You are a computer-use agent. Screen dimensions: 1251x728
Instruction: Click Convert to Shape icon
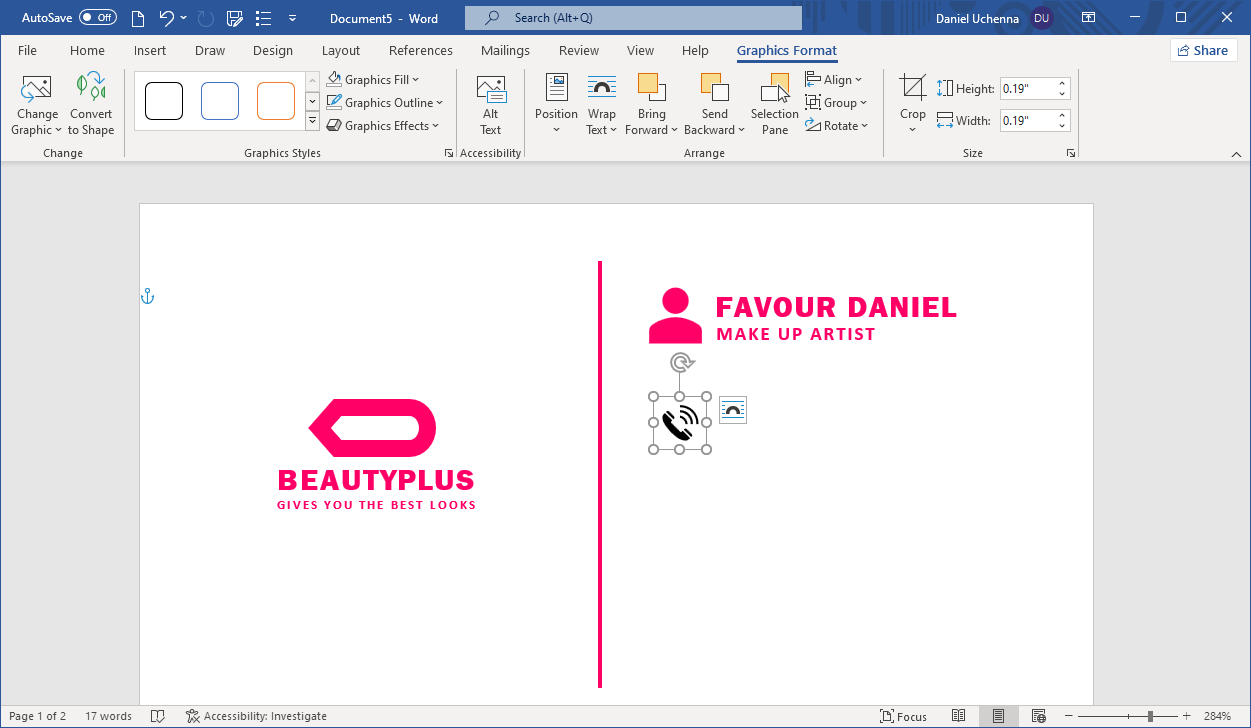[x=91, y=89]
